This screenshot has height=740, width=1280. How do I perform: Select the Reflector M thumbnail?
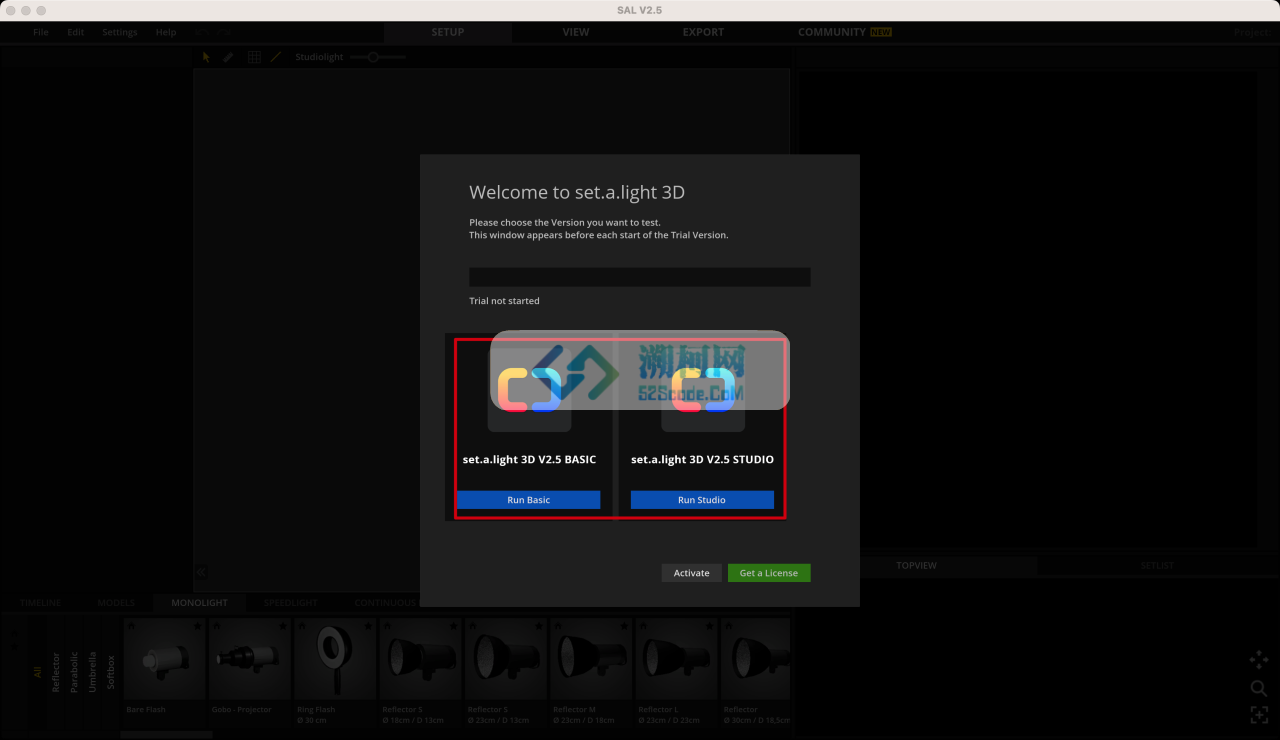coord(592,659)
